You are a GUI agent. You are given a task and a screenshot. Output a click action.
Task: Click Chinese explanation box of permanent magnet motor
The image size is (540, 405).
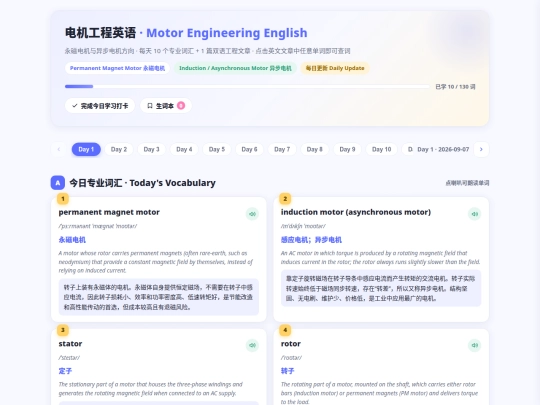(158, 297)
